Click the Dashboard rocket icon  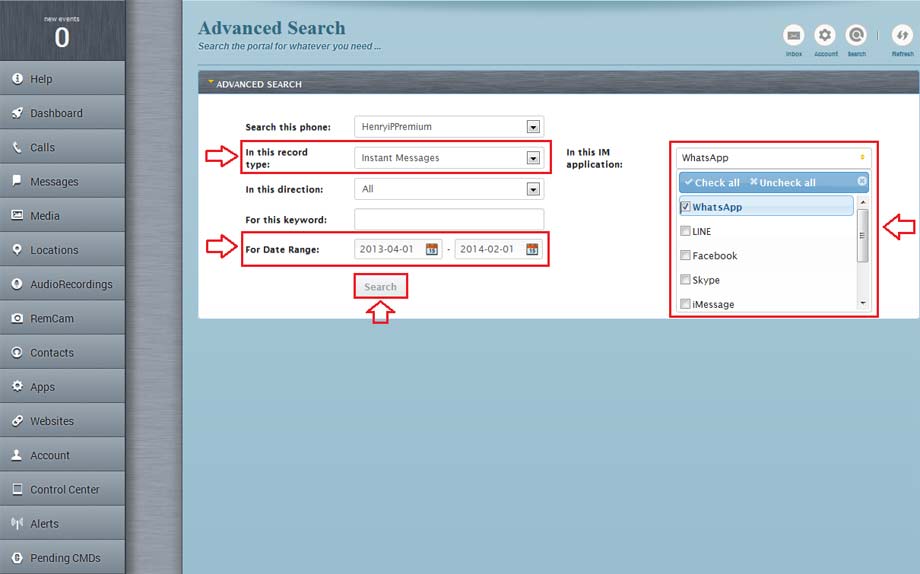(17, 113)
